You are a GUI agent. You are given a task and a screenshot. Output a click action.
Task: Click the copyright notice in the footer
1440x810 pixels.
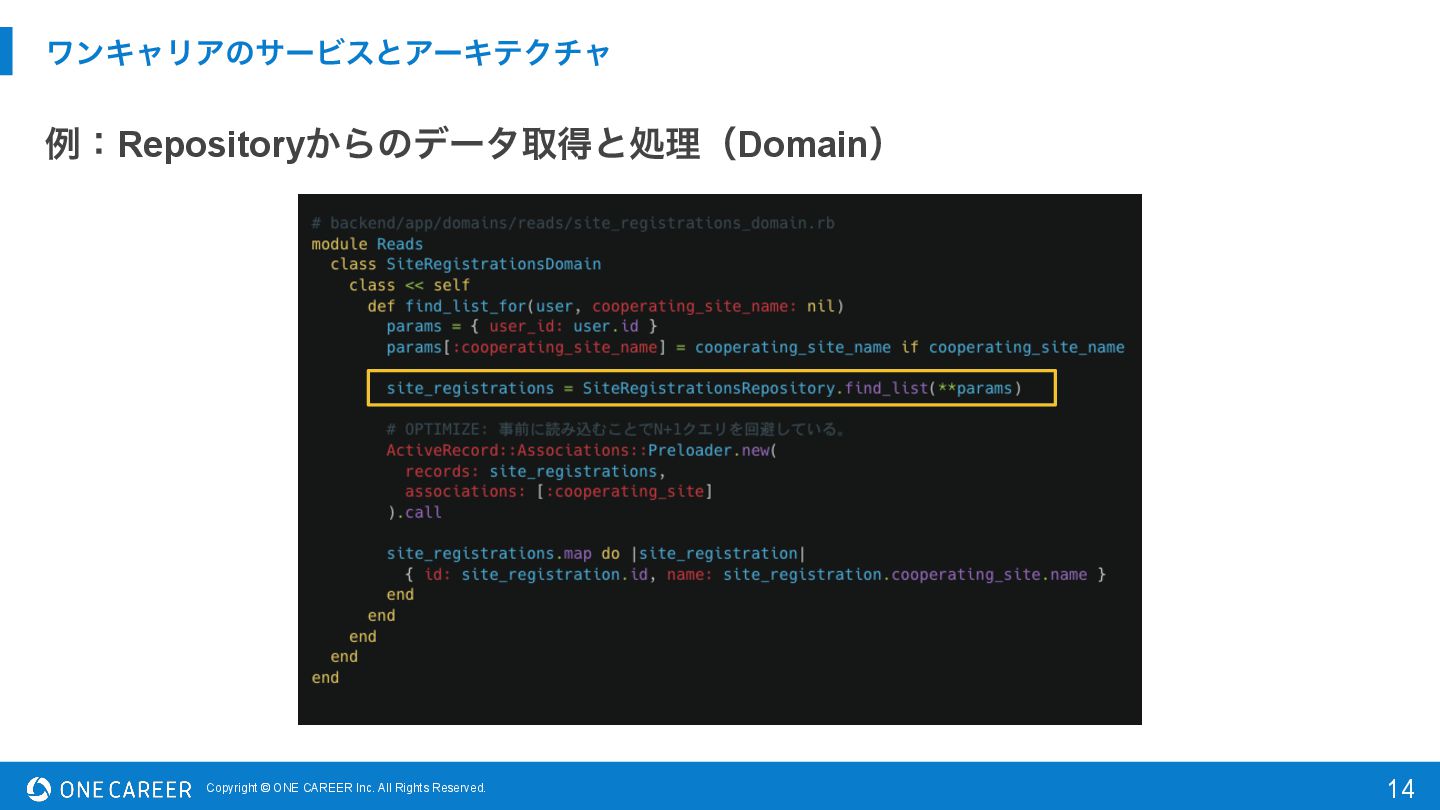tap(346, 788)
